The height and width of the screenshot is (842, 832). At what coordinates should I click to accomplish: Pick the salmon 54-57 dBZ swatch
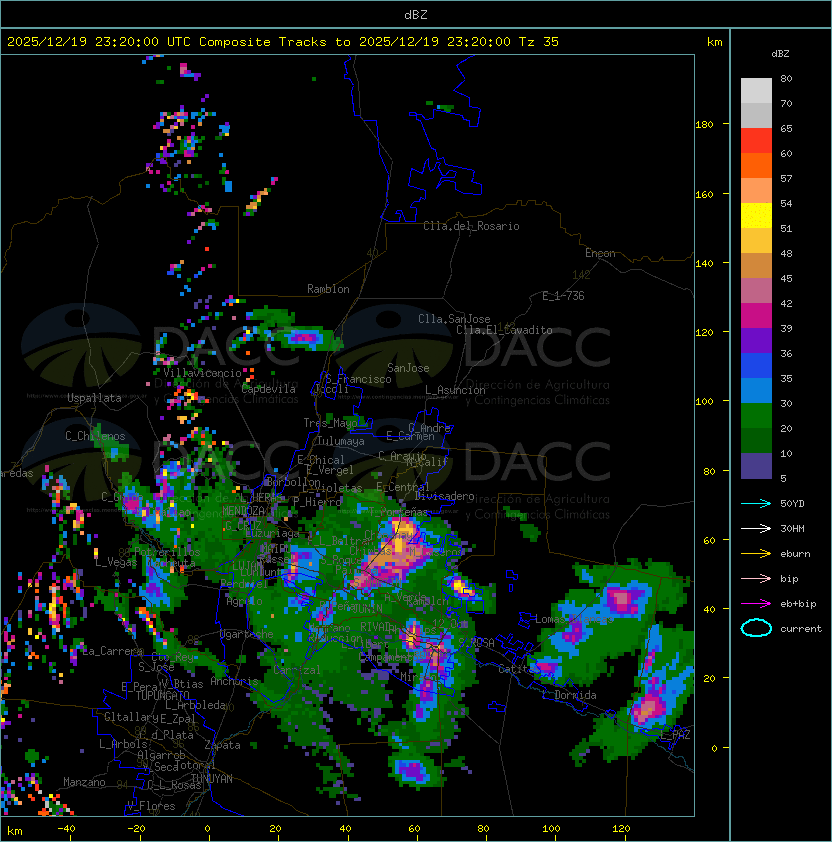[756, 191]
